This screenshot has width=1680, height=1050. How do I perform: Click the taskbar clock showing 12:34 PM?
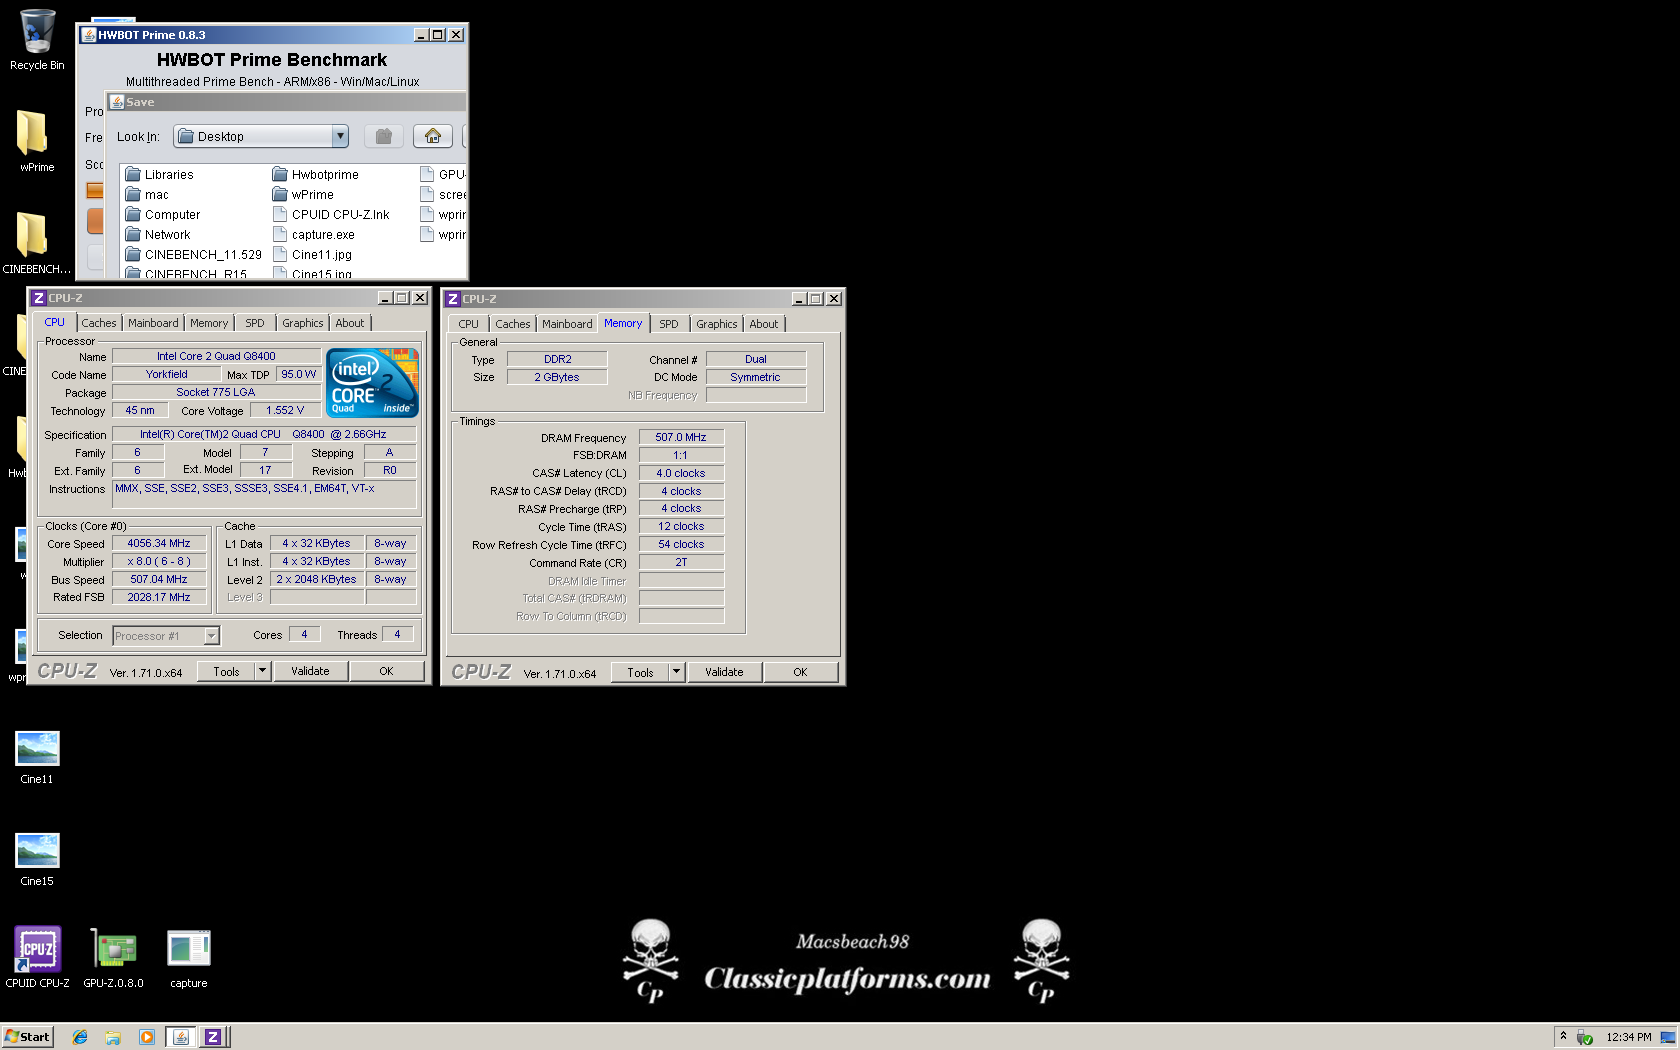1628,1037
